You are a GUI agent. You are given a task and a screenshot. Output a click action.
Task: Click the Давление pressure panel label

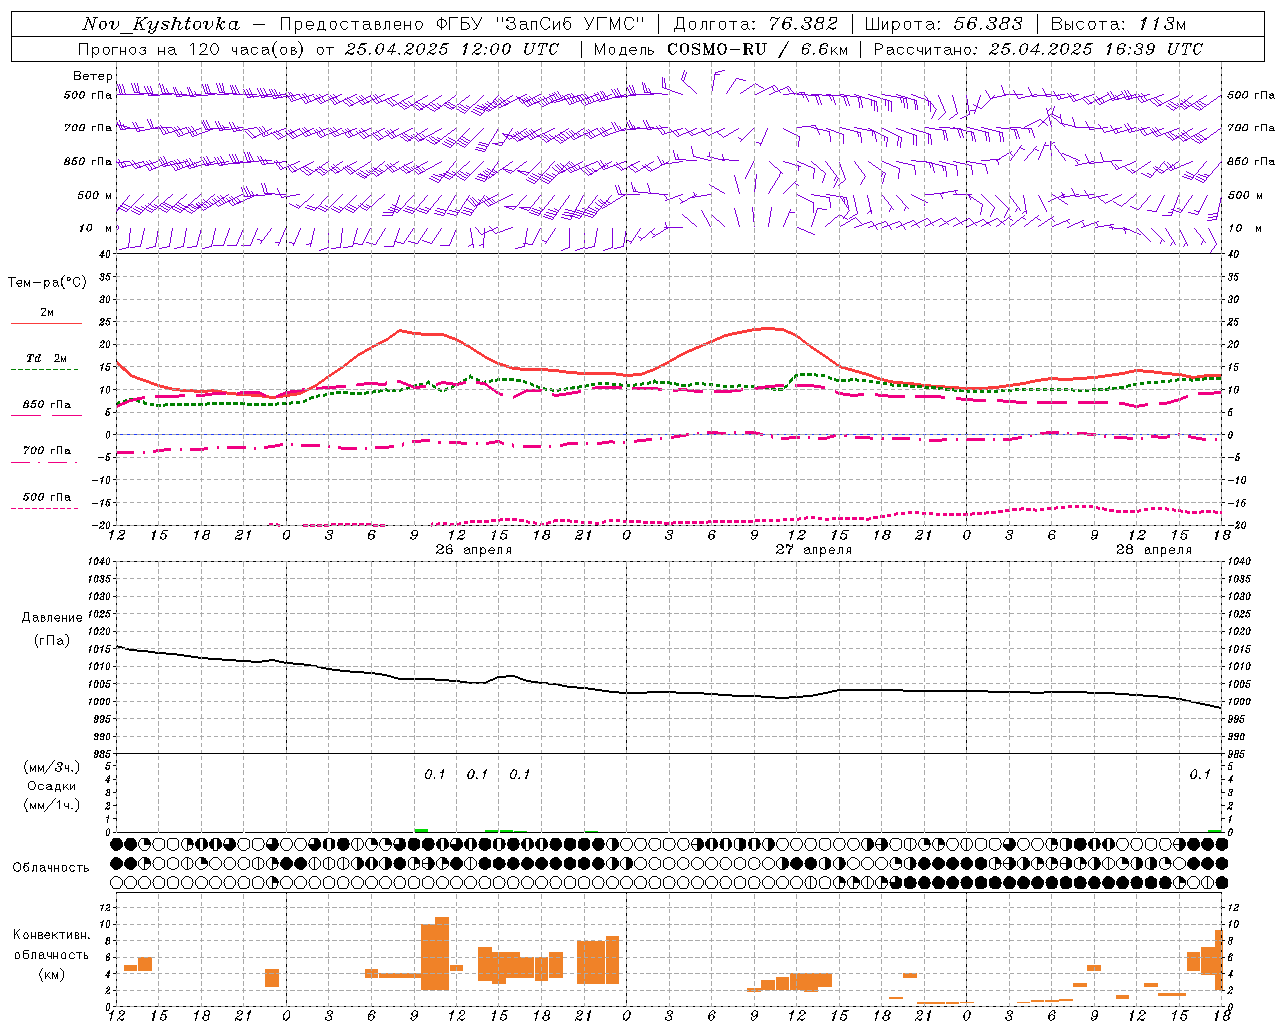pyautogui.click(x=52, y=618)
